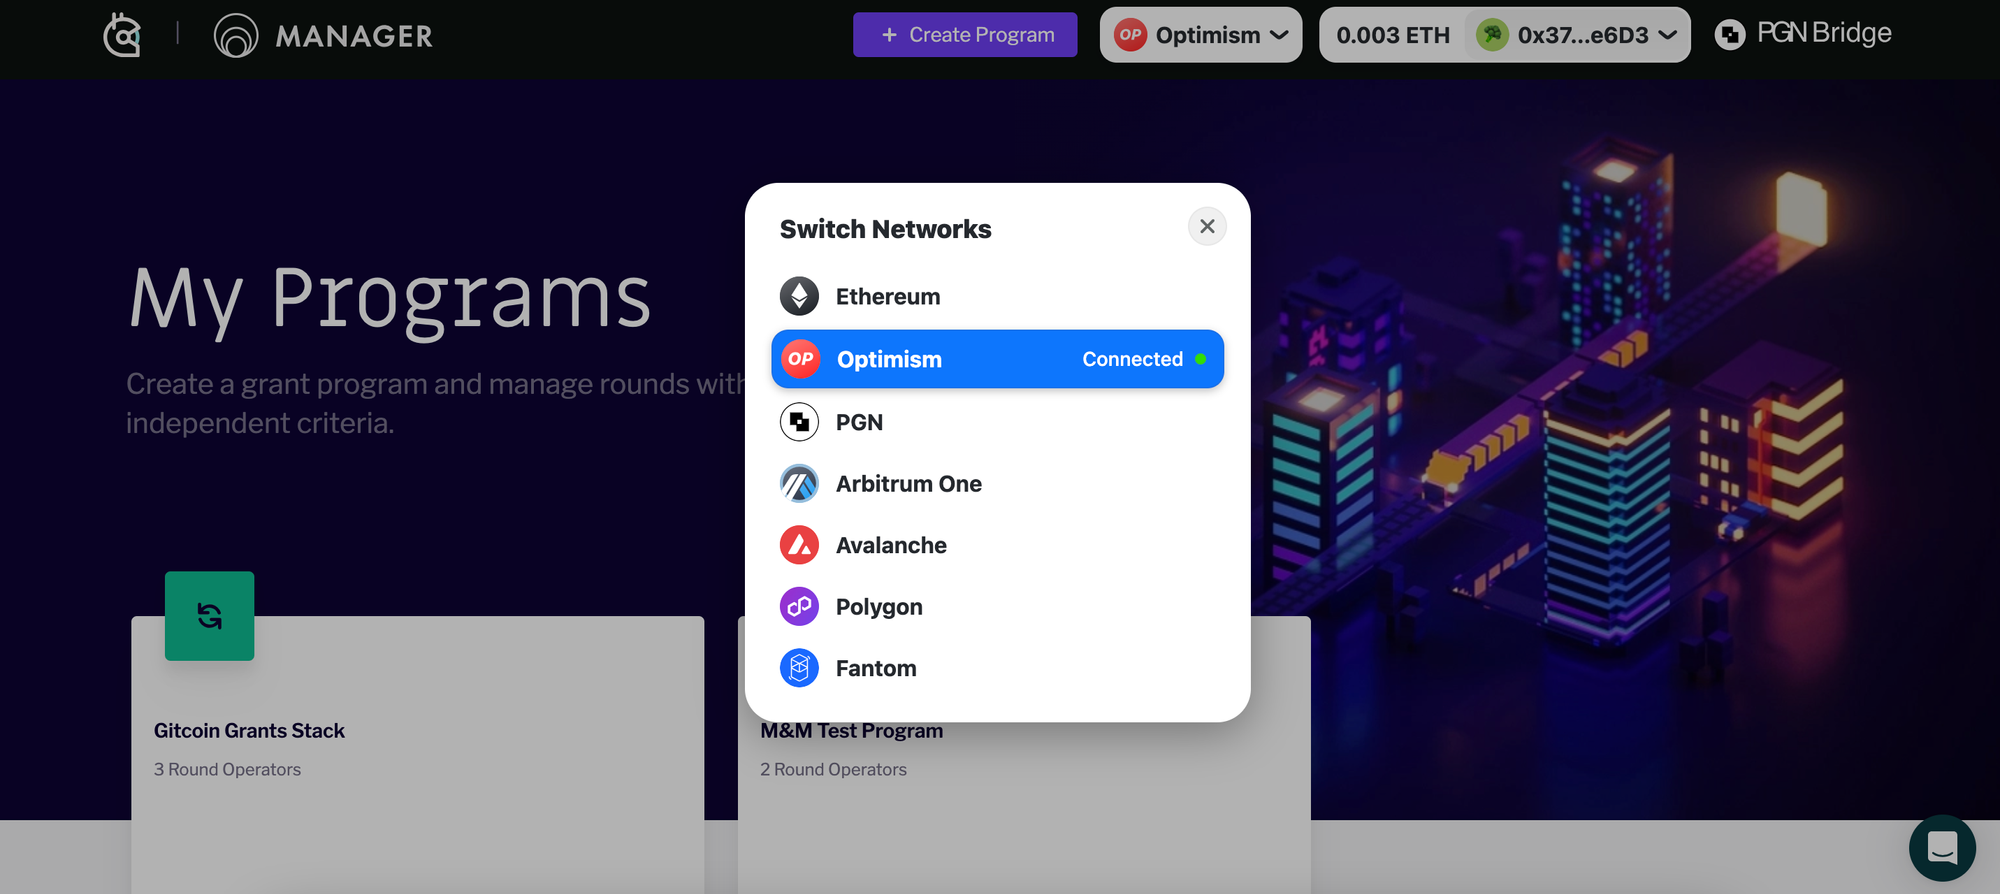Click the red Avalanche icon

coord(799,545)
